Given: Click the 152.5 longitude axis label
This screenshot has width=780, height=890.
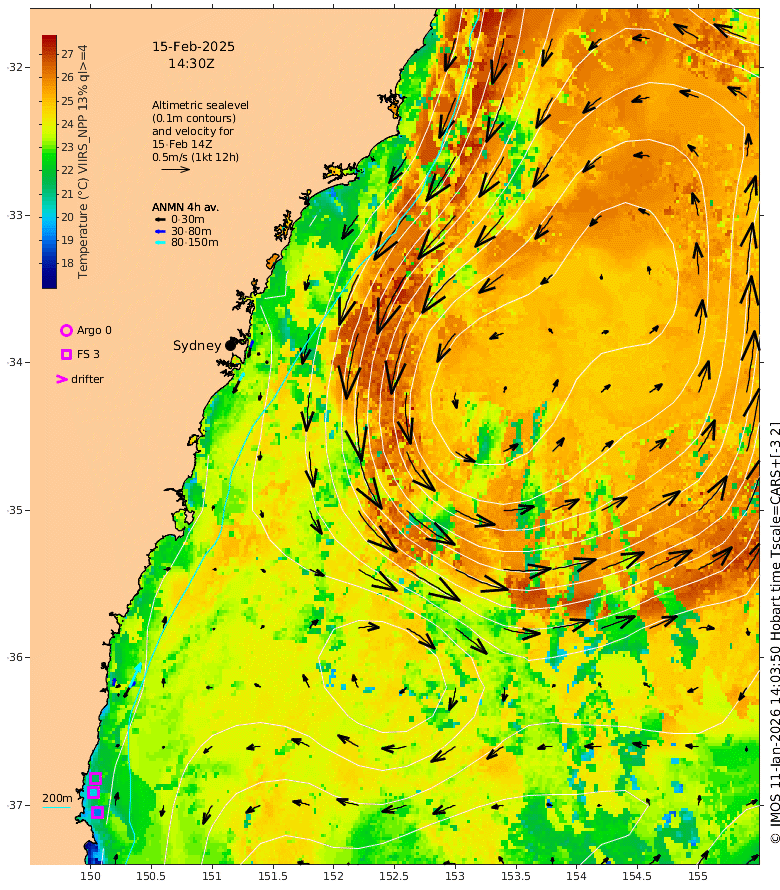Looking at the screenshot, I should click(394, 876).
